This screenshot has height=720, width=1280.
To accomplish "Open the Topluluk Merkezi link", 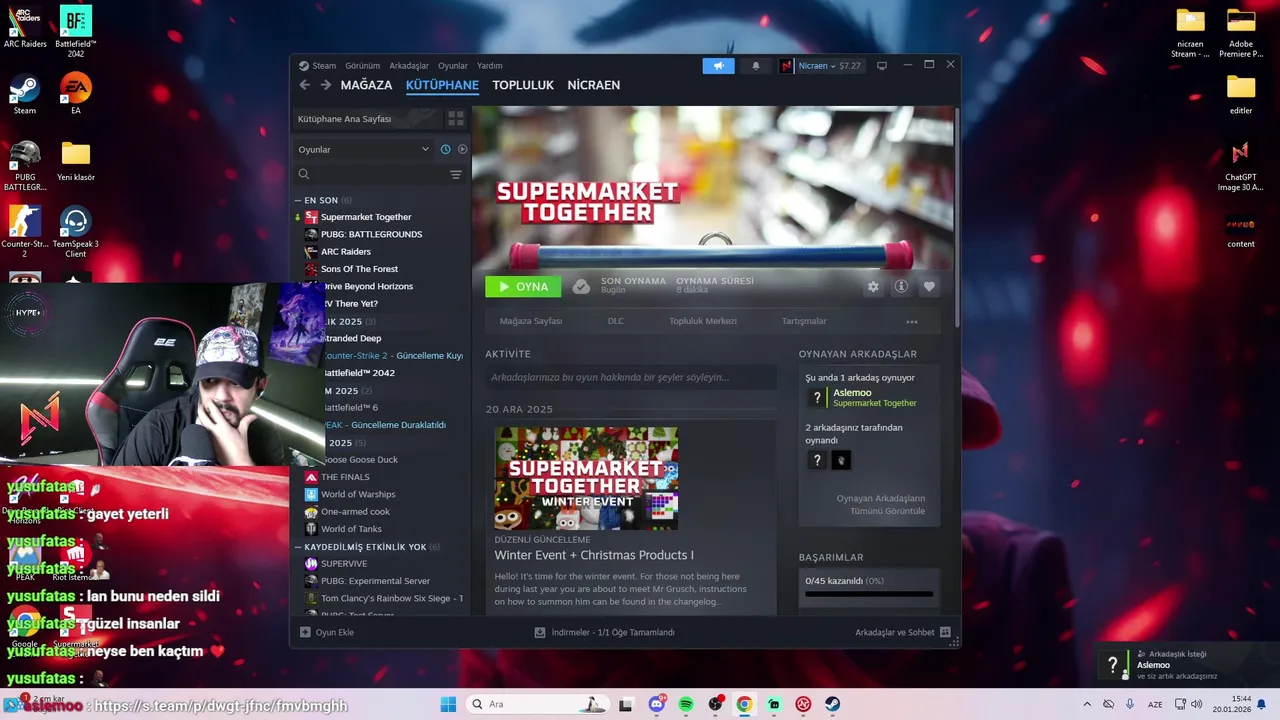I will [703, 321].
